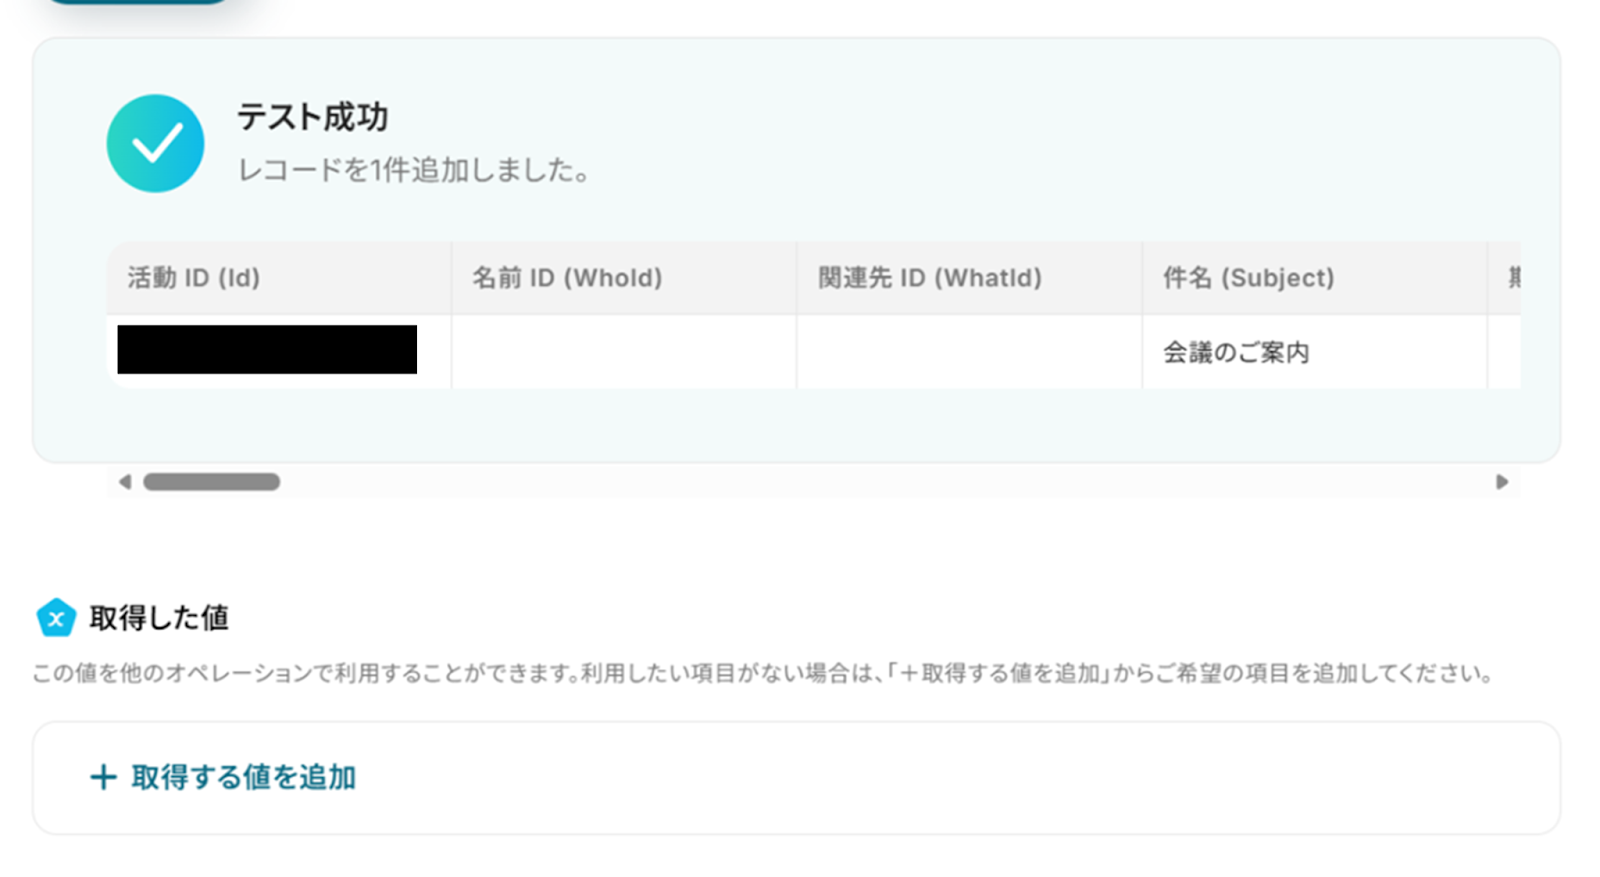Screen dimensions: 1600x877
Task: Select the 関連先 ID (WhatId) column header
Action: point(969,278)
